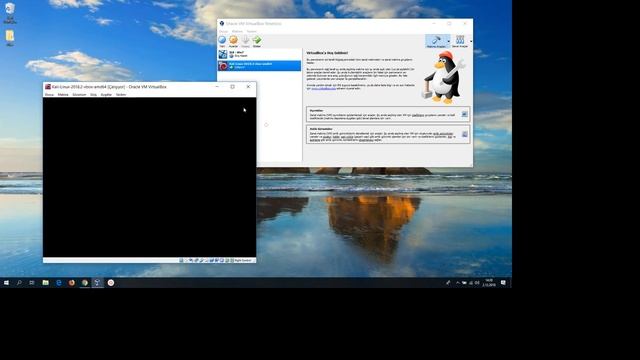Select the running Kali-Linux-2018.2 VM entry
Viewport: 640px width, 360px height.
pos(259,65)
